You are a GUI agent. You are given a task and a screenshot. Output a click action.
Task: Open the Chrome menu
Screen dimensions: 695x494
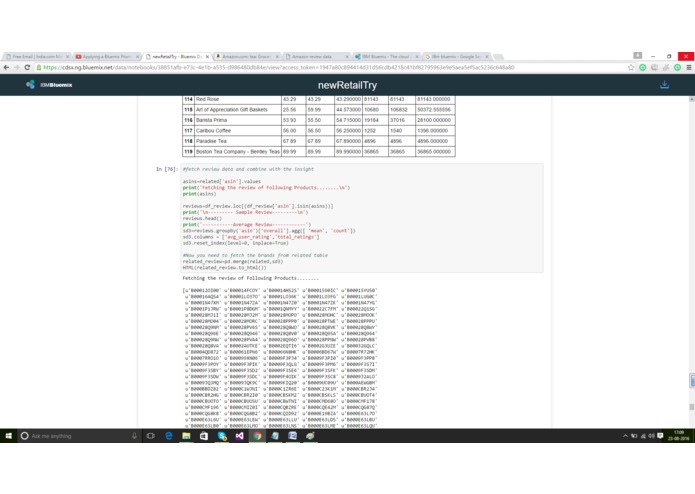pos(689,67)
